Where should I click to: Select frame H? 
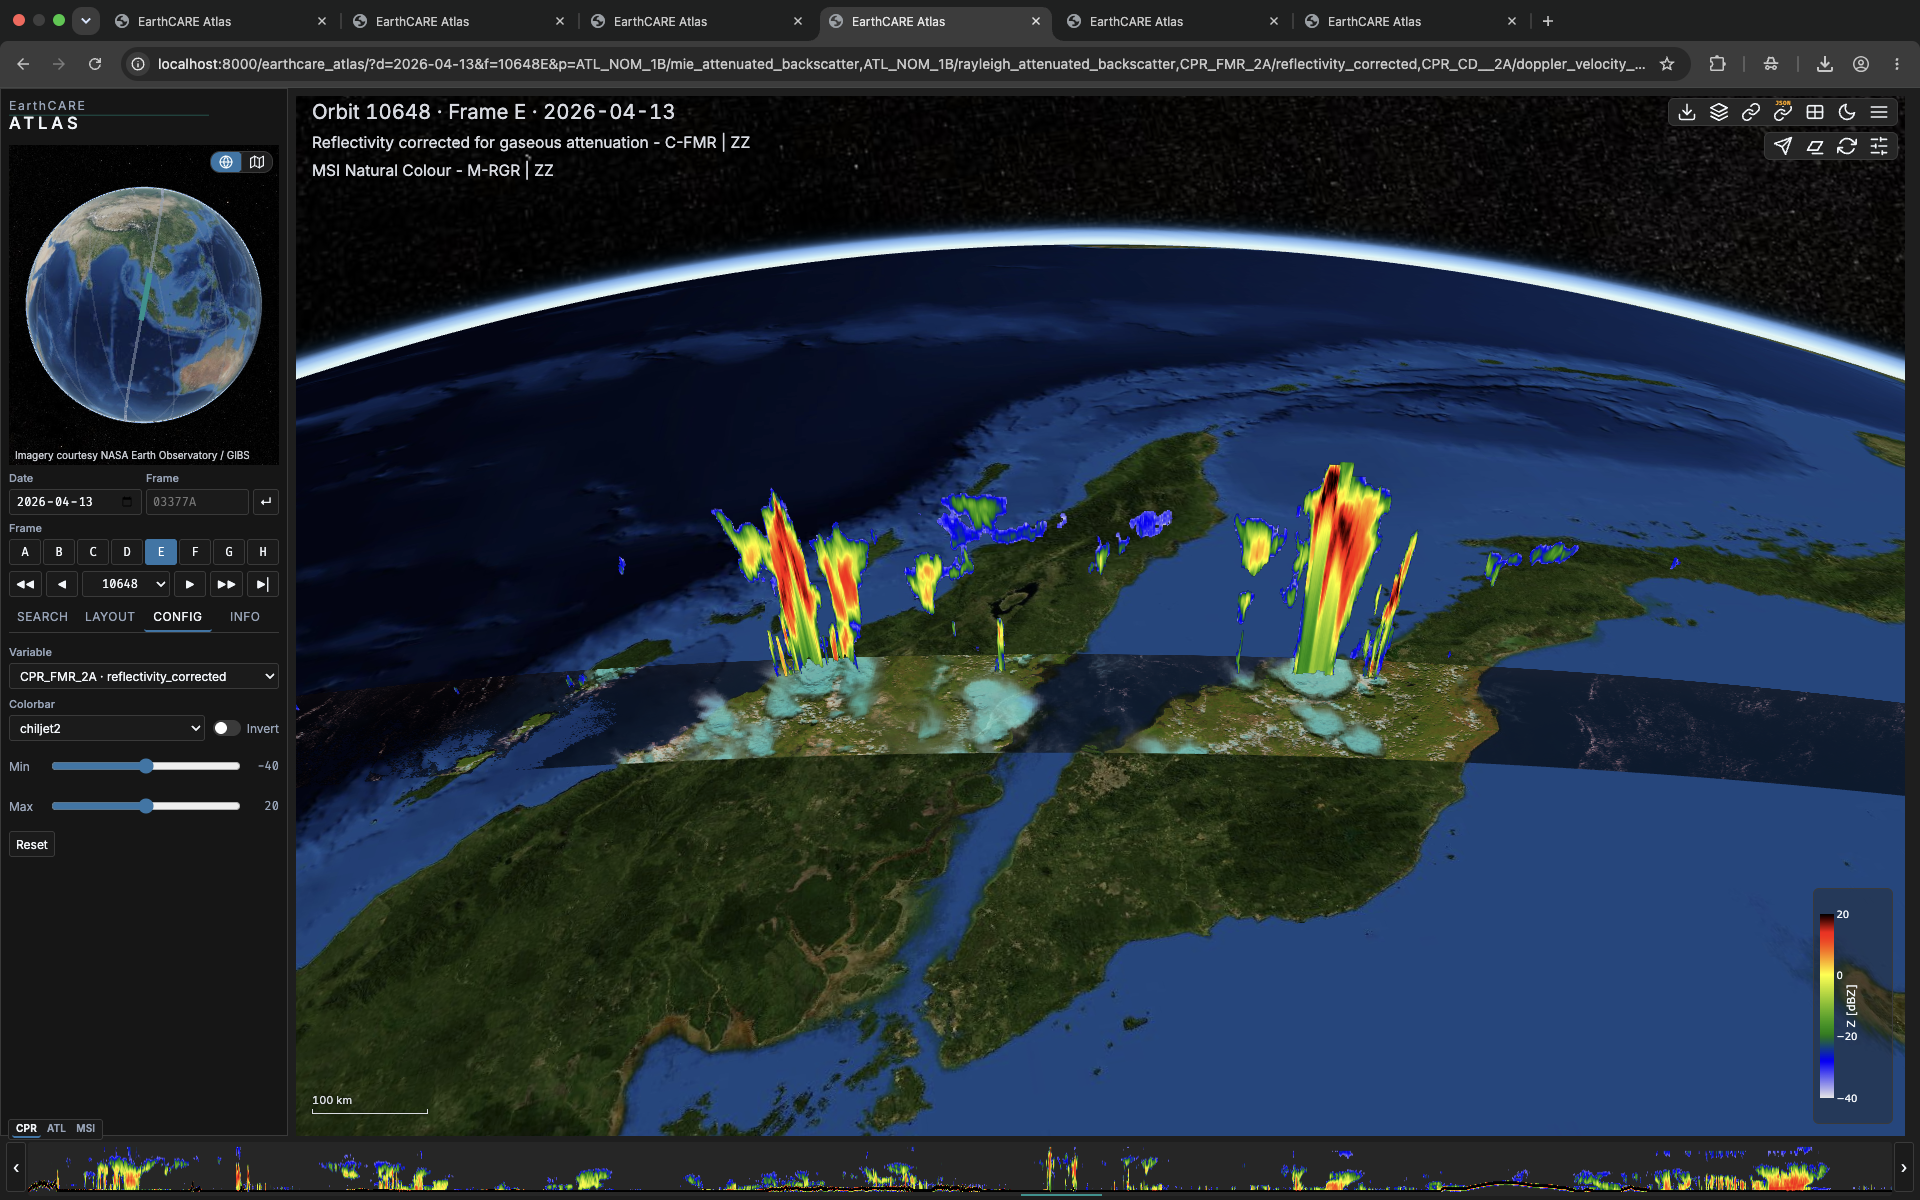[263, 552]
